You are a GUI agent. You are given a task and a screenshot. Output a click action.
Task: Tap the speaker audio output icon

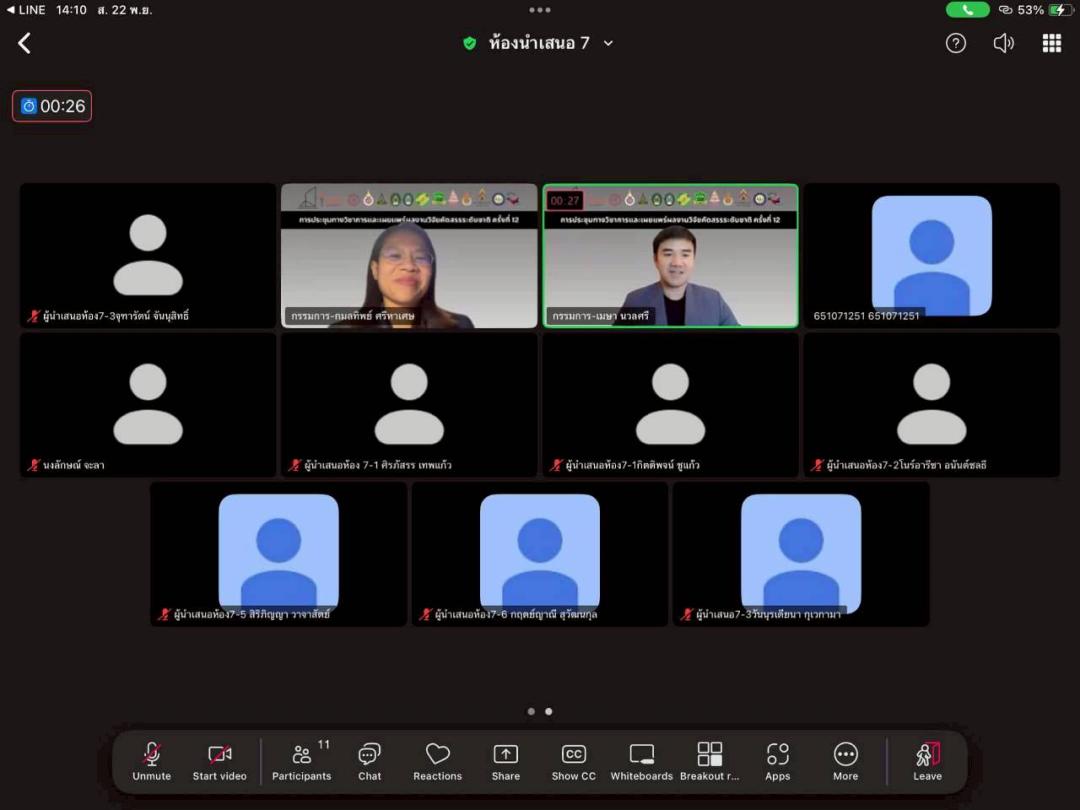click(1003, 43)
